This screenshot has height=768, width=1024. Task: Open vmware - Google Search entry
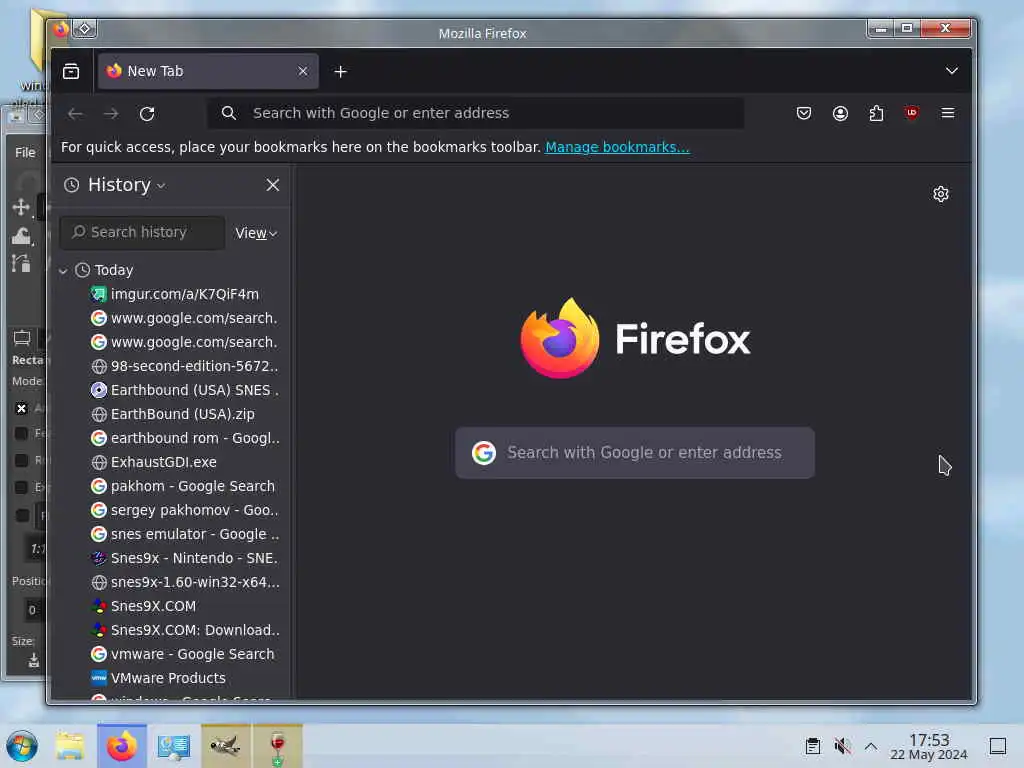click(182, 654)
